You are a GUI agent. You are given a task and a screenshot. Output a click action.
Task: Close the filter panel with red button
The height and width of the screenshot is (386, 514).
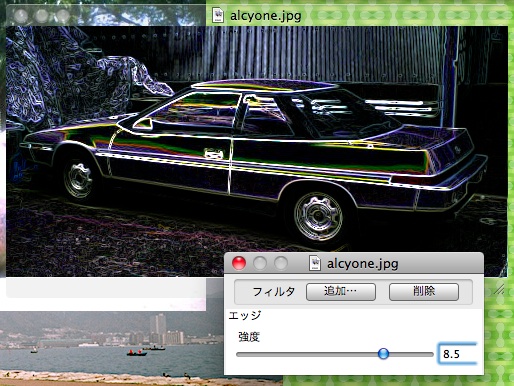pyautogui.click(x=239, y=263)
